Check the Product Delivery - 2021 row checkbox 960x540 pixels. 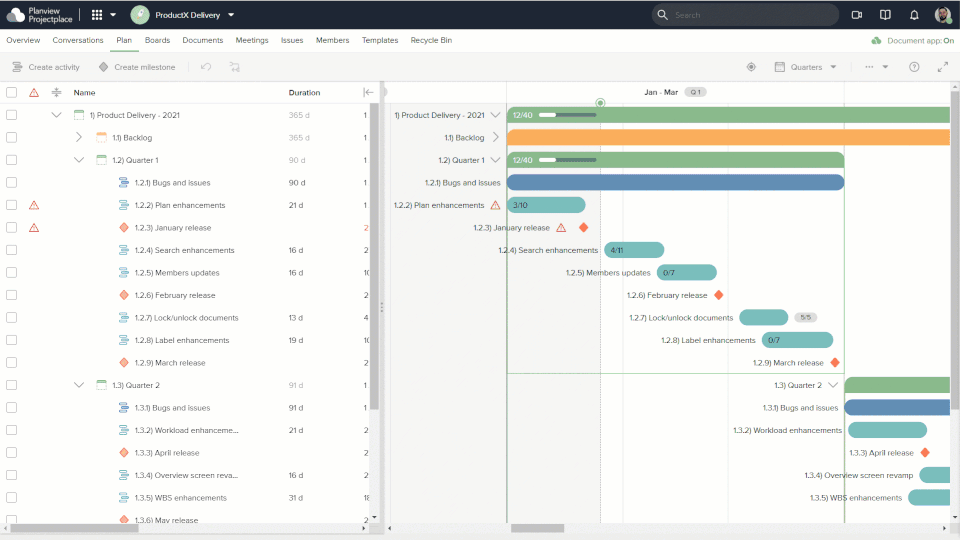[x=12, y=115]
